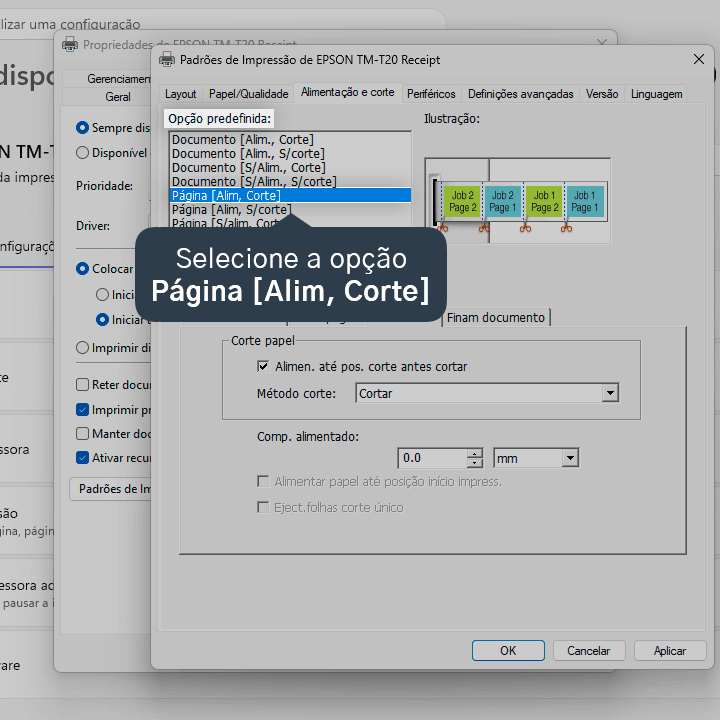Screen dimensions: 720x720
Task: Decrease Comp. alimentado with down arrow
Action: (474, 463)
